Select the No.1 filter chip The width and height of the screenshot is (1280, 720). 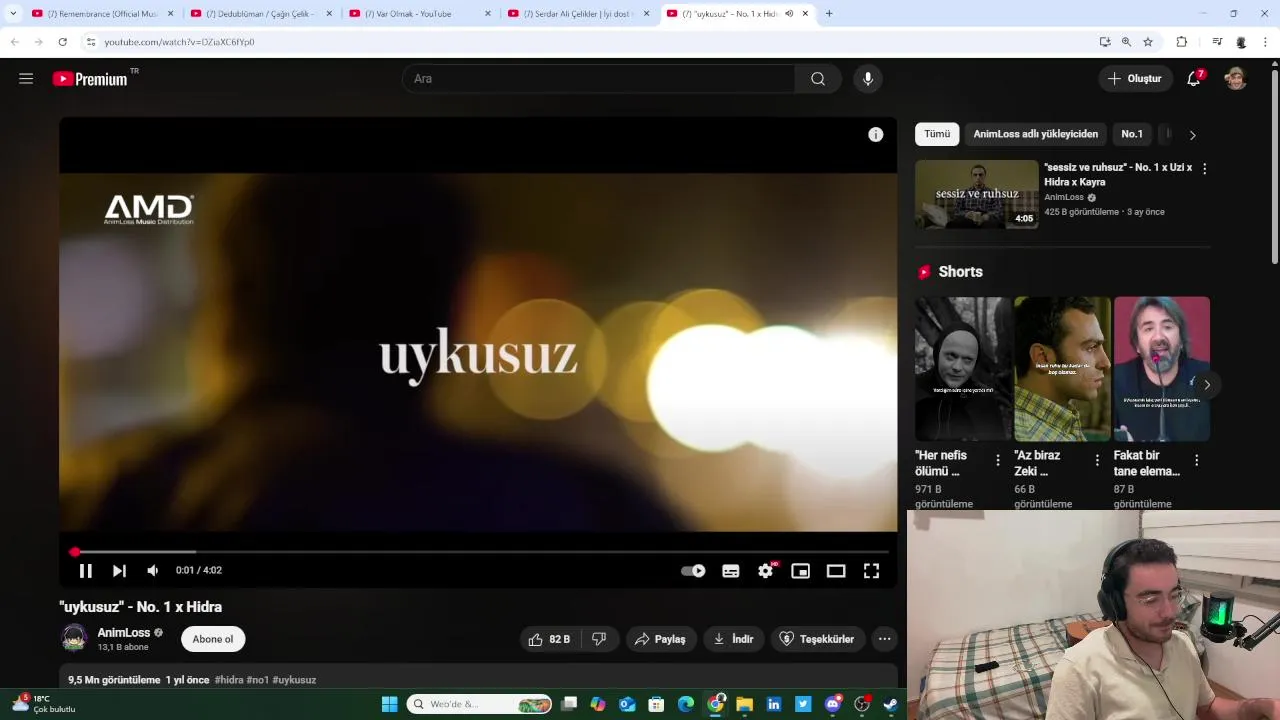pos(1132,134)
